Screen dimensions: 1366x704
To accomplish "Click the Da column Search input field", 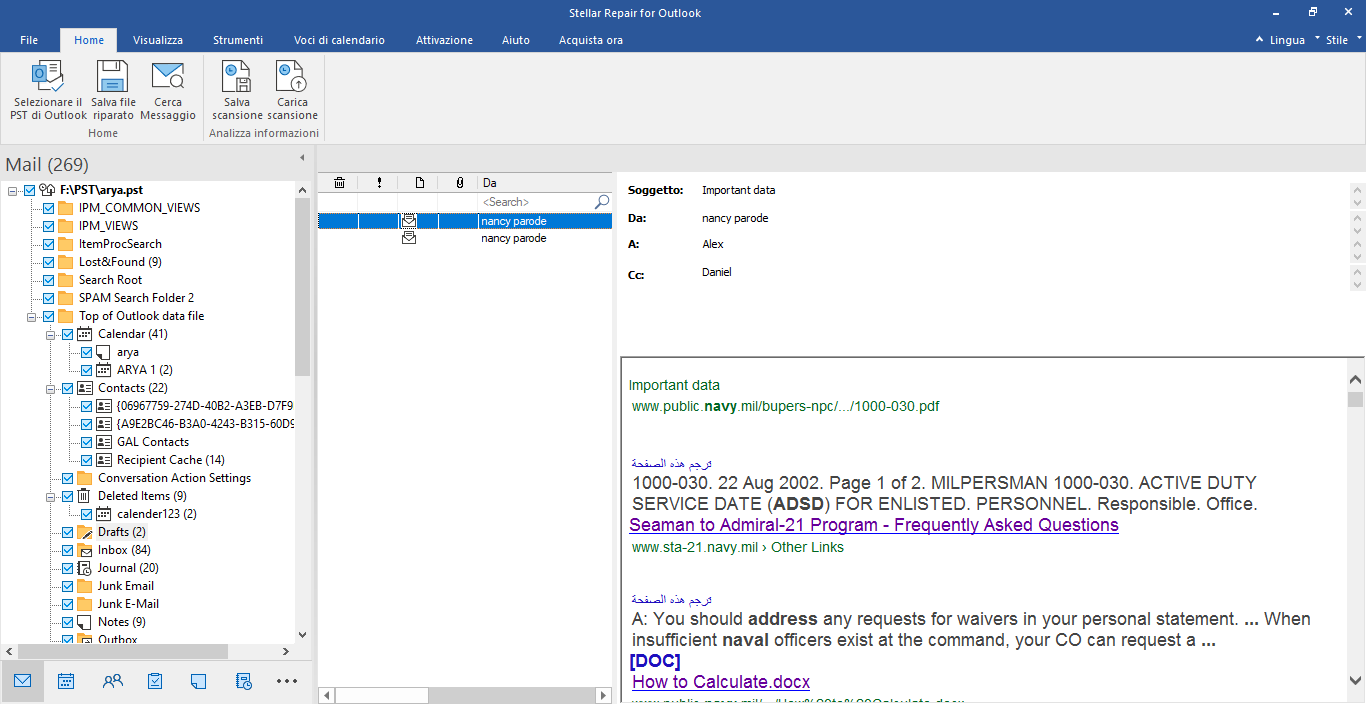I will pos(537,202).
